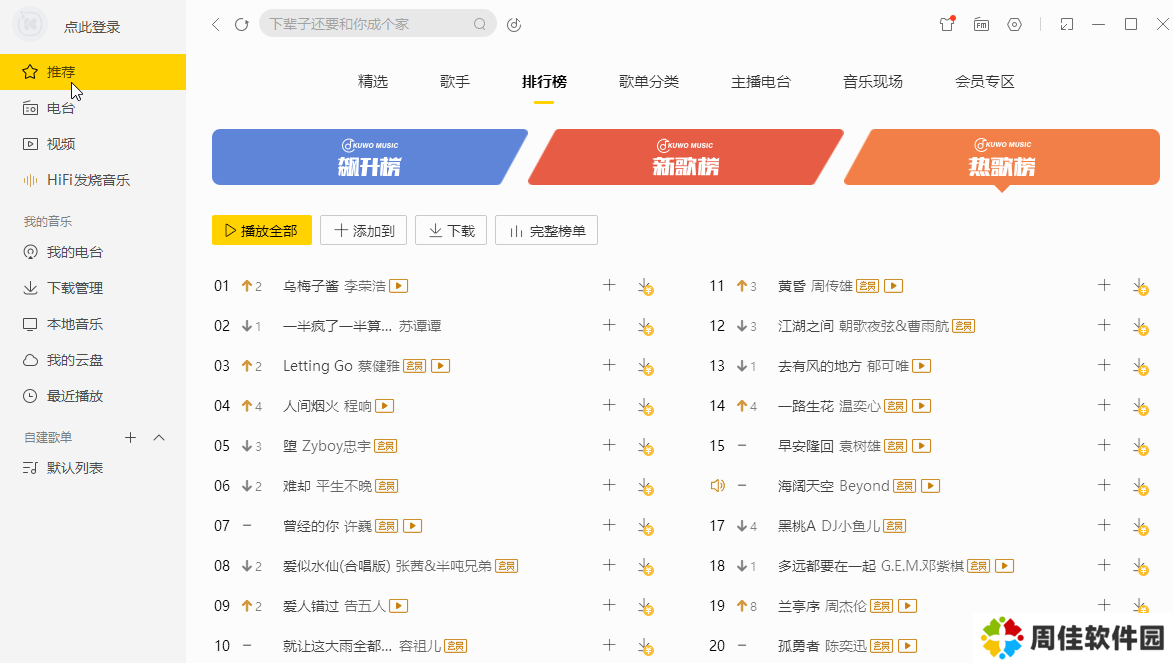This screenshot has width=1173, height=663.
Task: Click the back navigation arrow
Action: [x=215, y=24]
